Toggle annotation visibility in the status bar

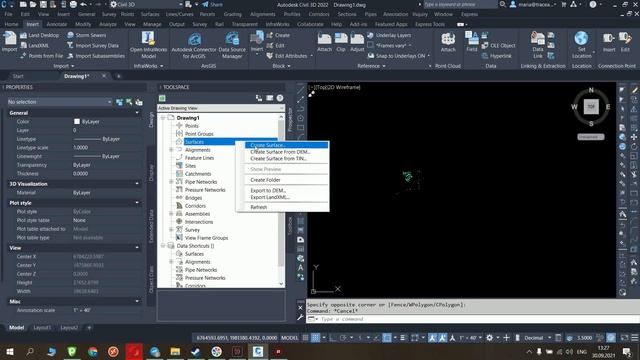433,338
